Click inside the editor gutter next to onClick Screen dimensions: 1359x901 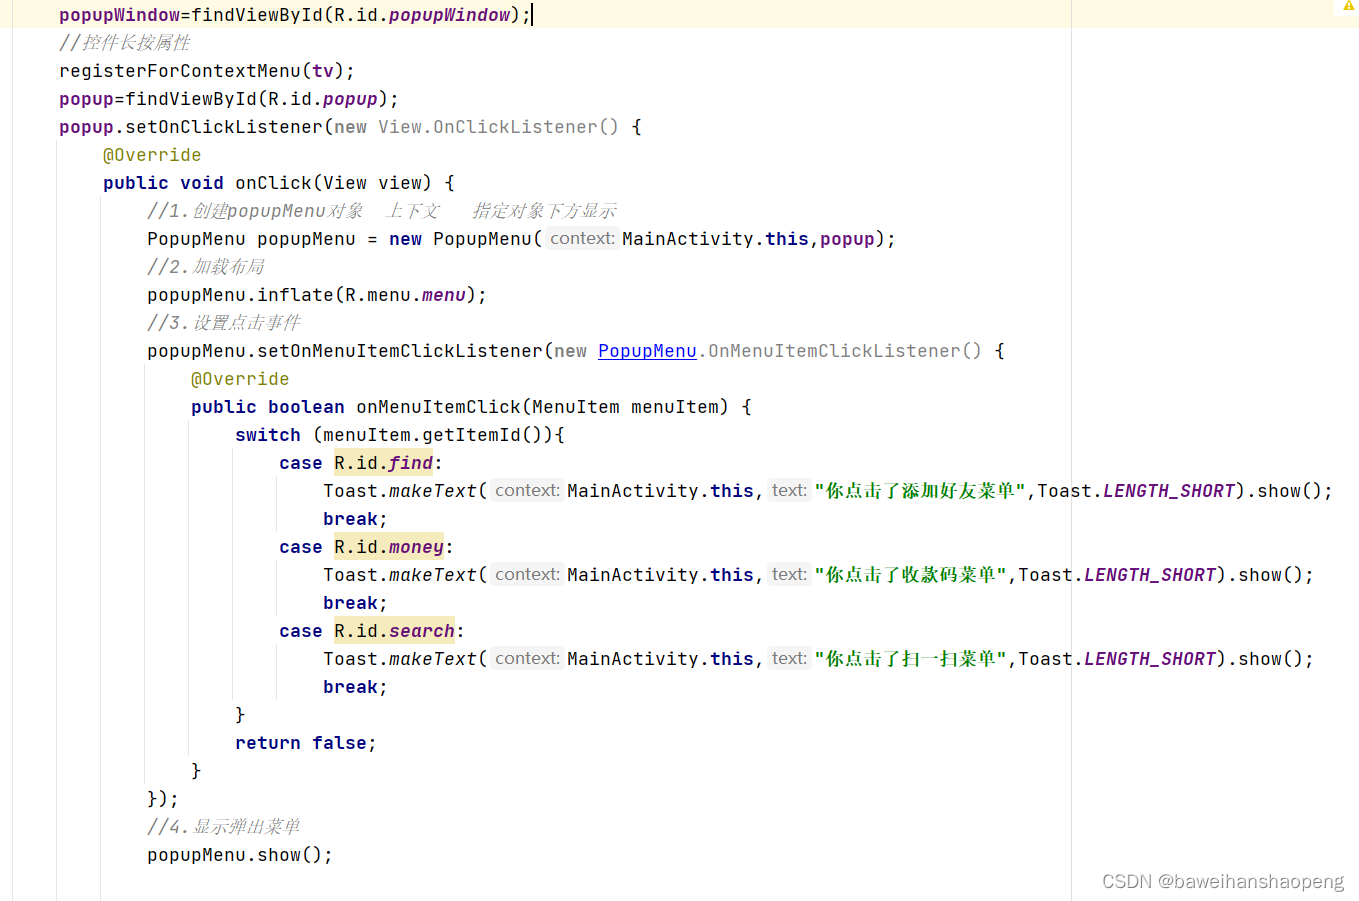coord(30,182)
